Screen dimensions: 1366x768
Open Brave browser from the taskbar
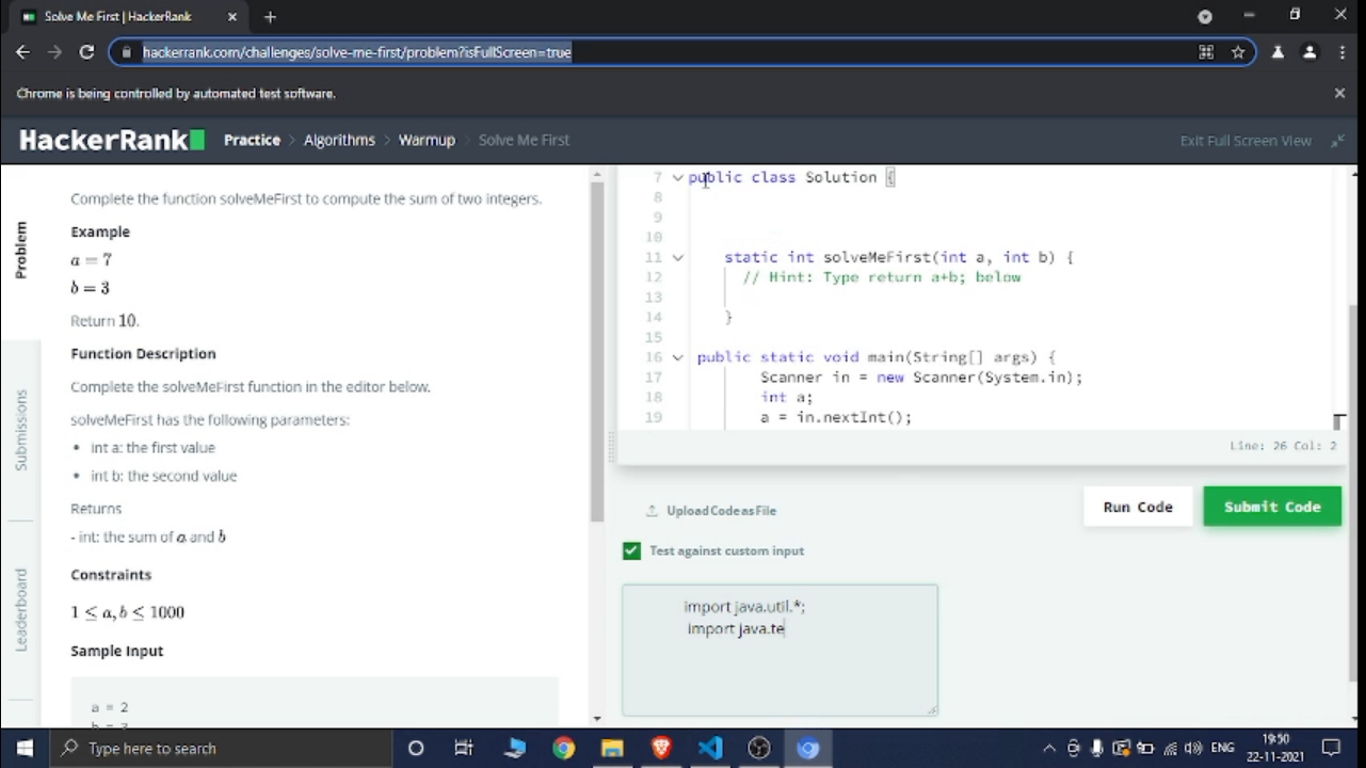pos(661,748)
